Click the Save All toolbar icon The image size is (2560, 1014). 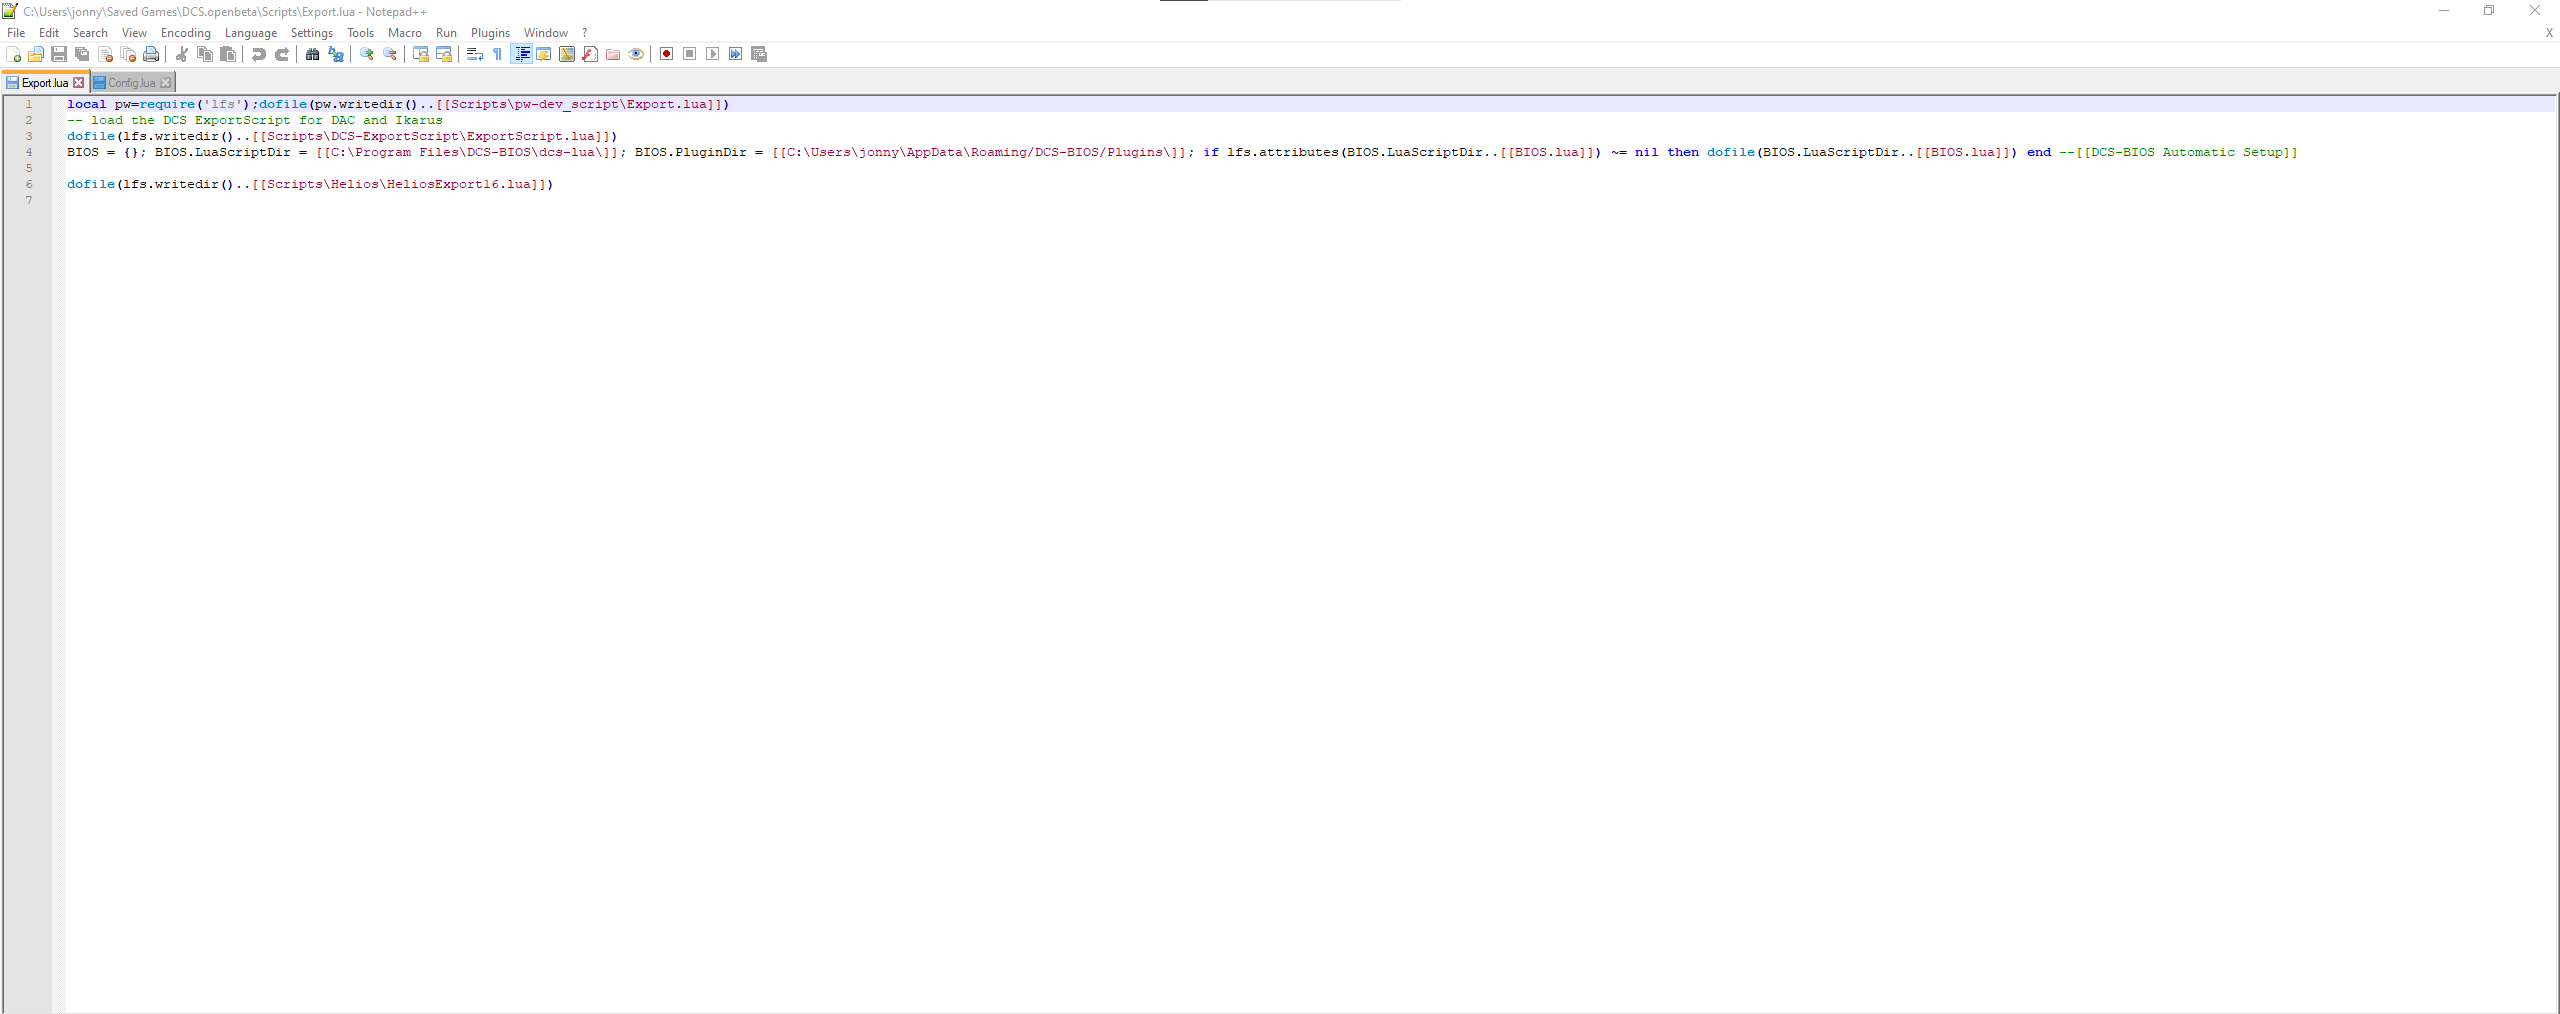click(82, 54)
